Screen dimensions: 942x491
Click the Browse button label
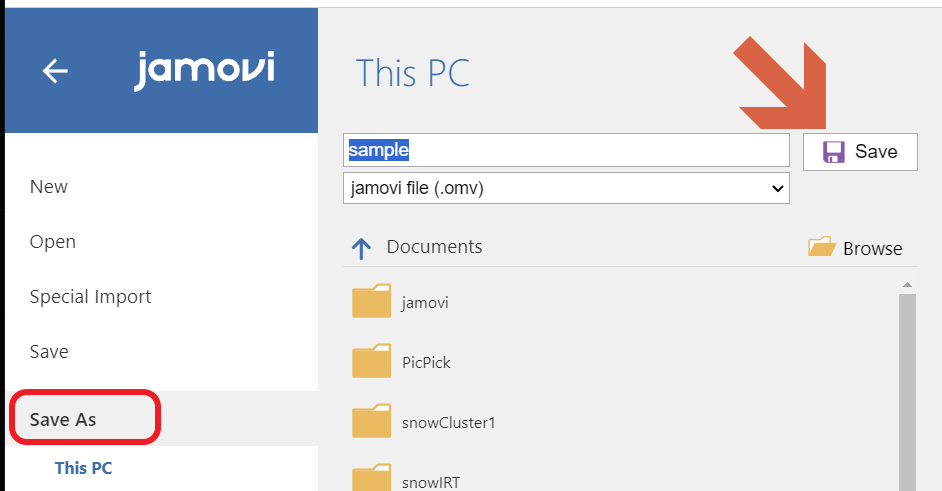click(872, 248)
